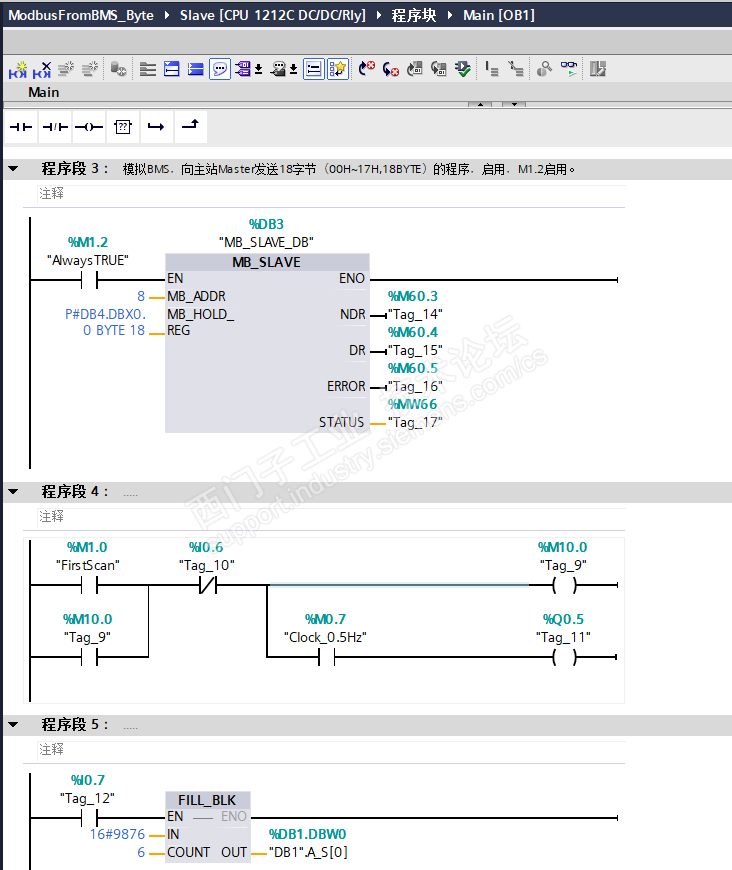Click Main [OB1] in breadcrumb
Image resolution: width=732 pixels, height=870 pixels.
(x=499, y=16)
